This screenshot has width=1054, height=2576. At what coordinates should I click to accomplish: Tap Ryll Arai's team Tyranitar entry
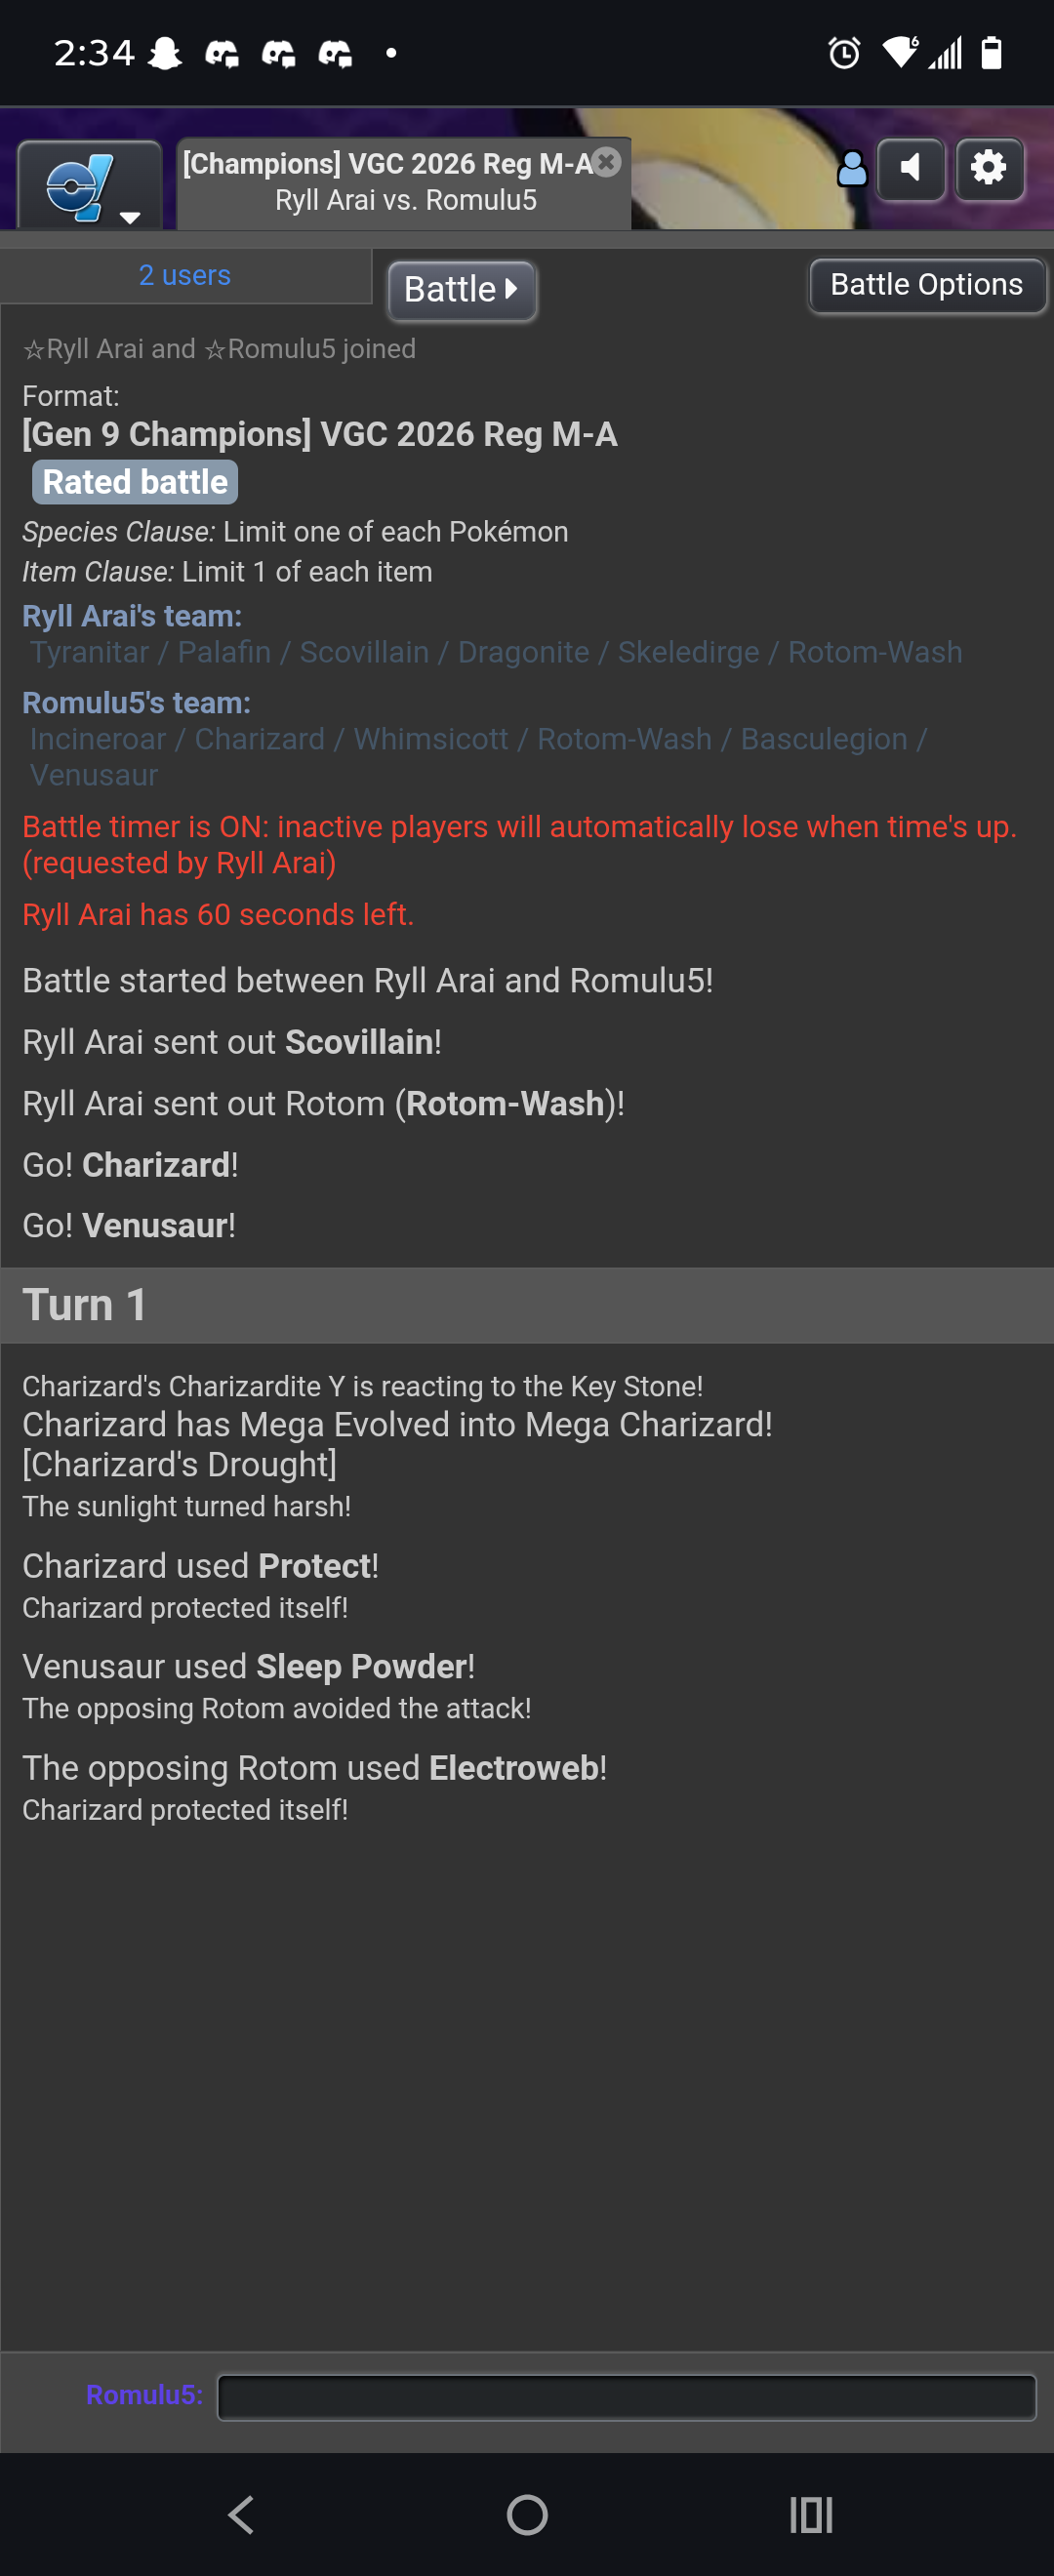coord(90,652)
